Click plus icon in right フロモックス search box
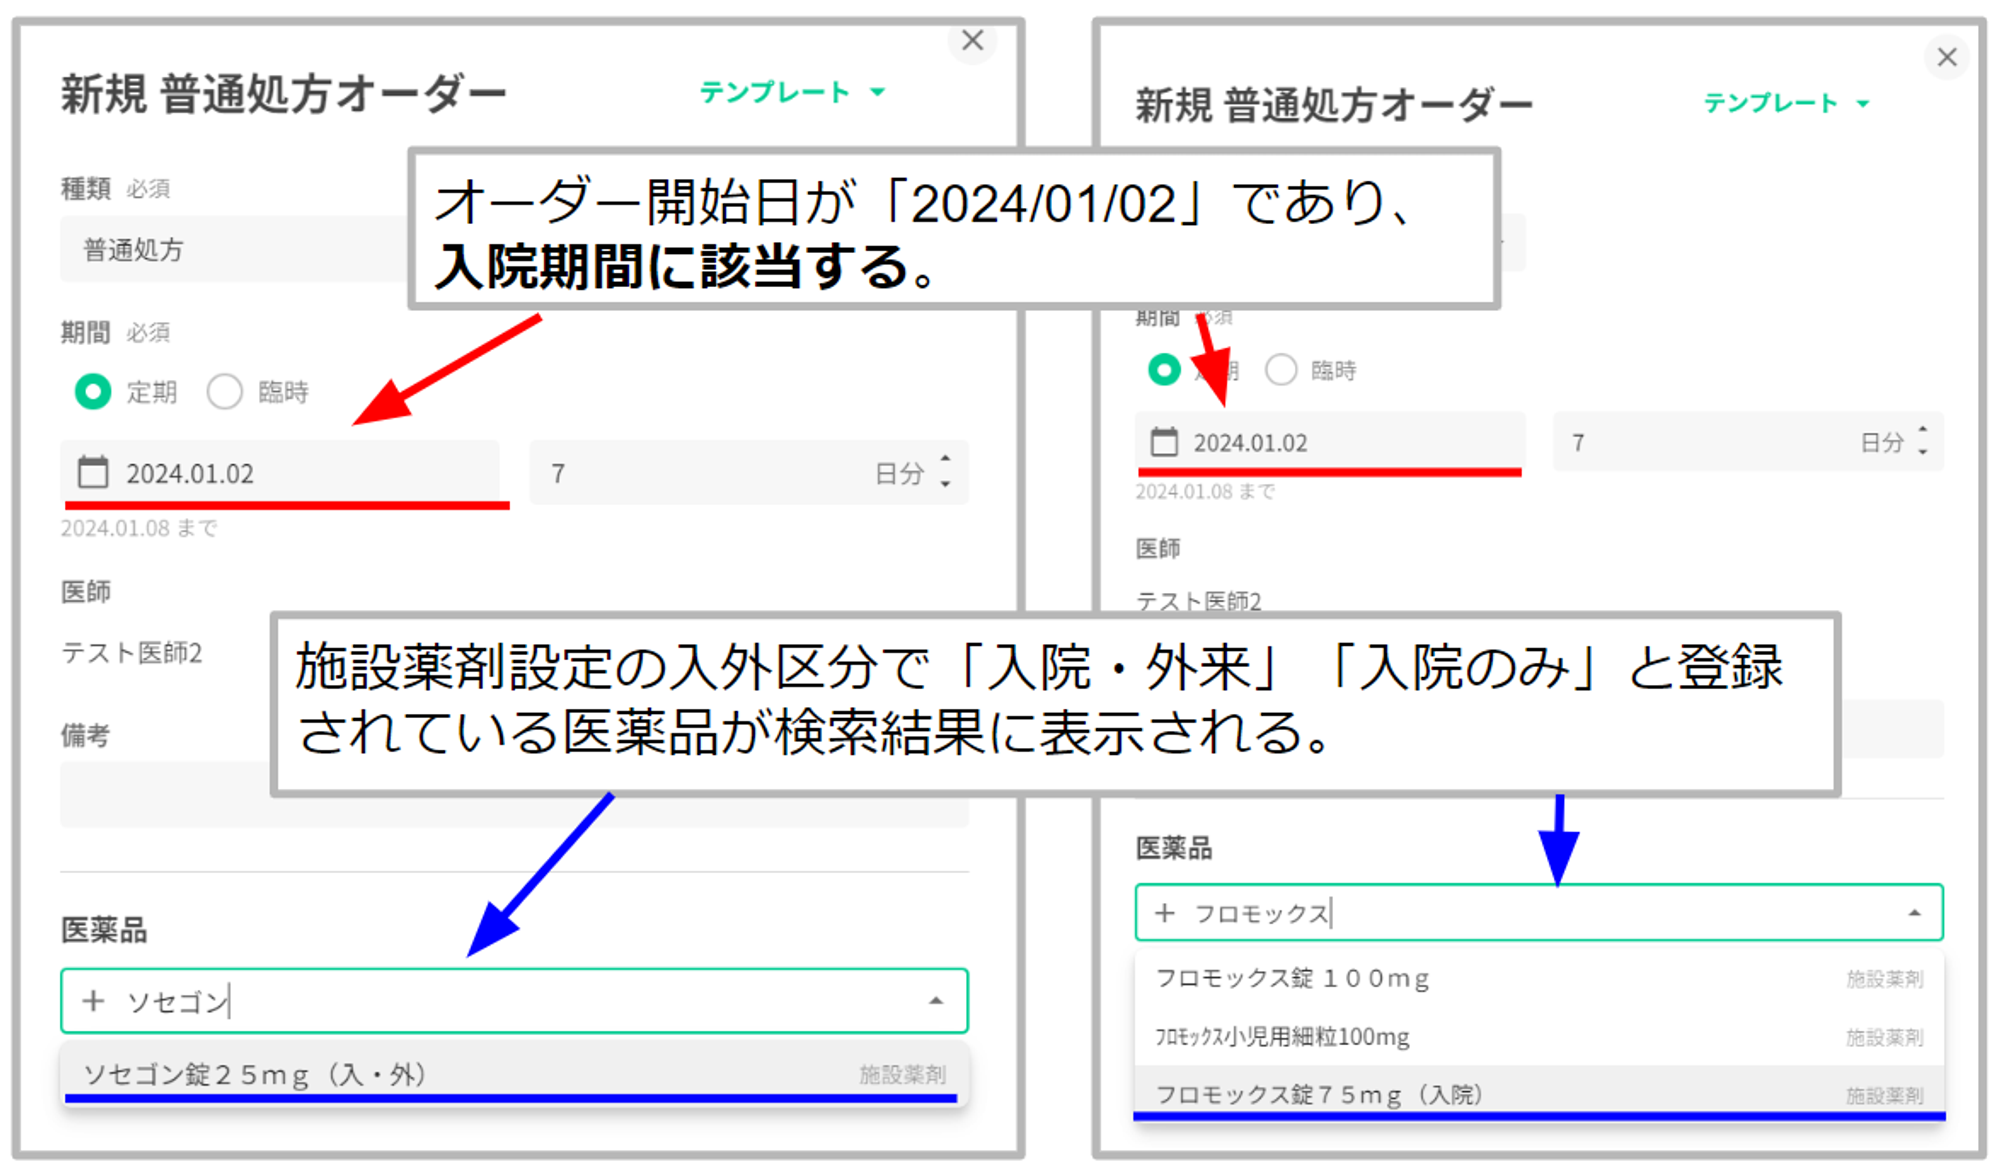 pos(1164,913)
